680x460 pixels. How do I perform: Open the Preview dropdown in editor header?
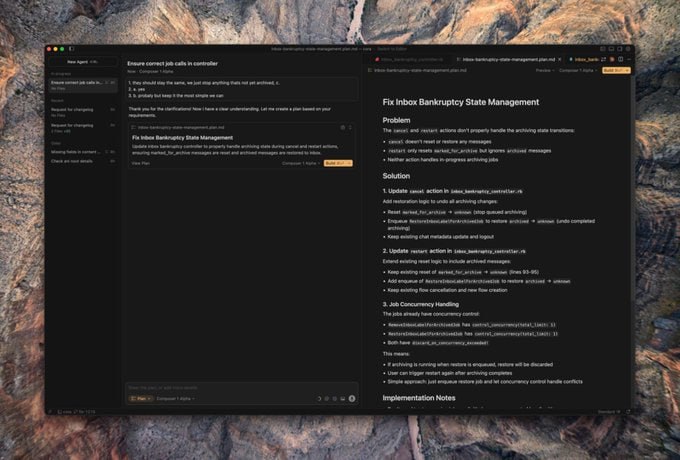[x=544, y=71]
